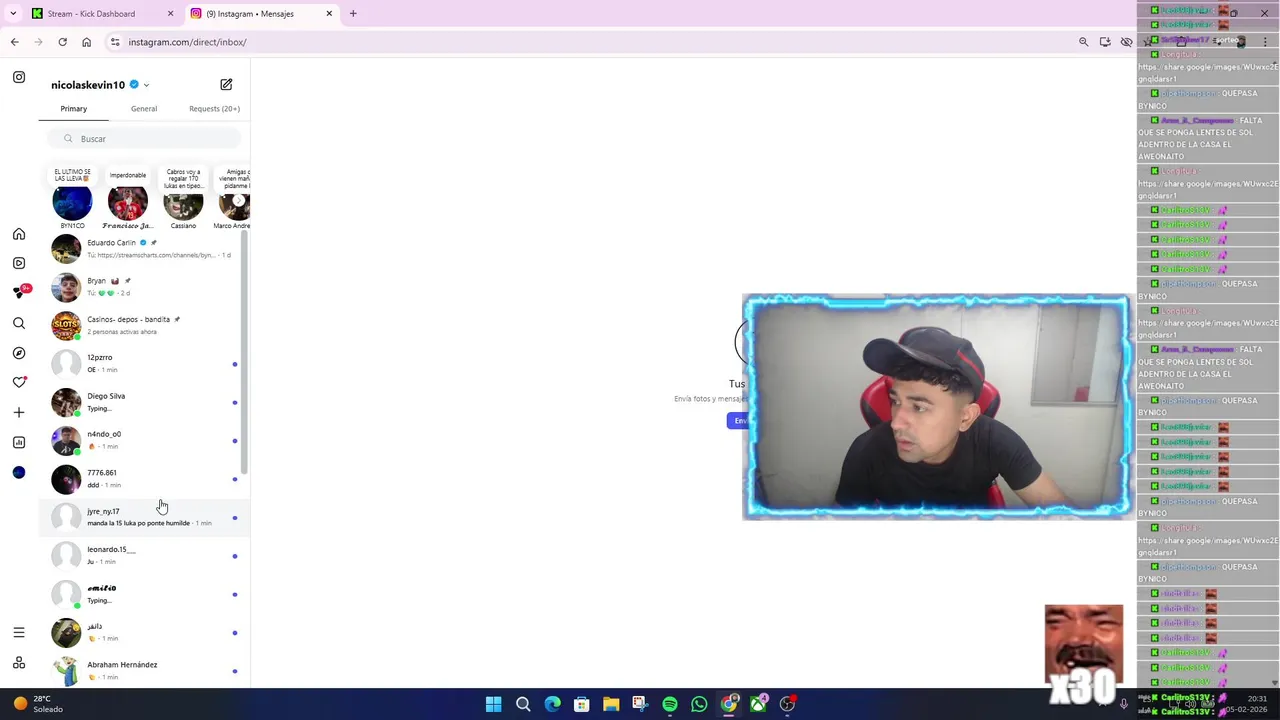Open chat with leonardo.15__
This screenshot has height=720, width=1280.
tap(145, 555)
